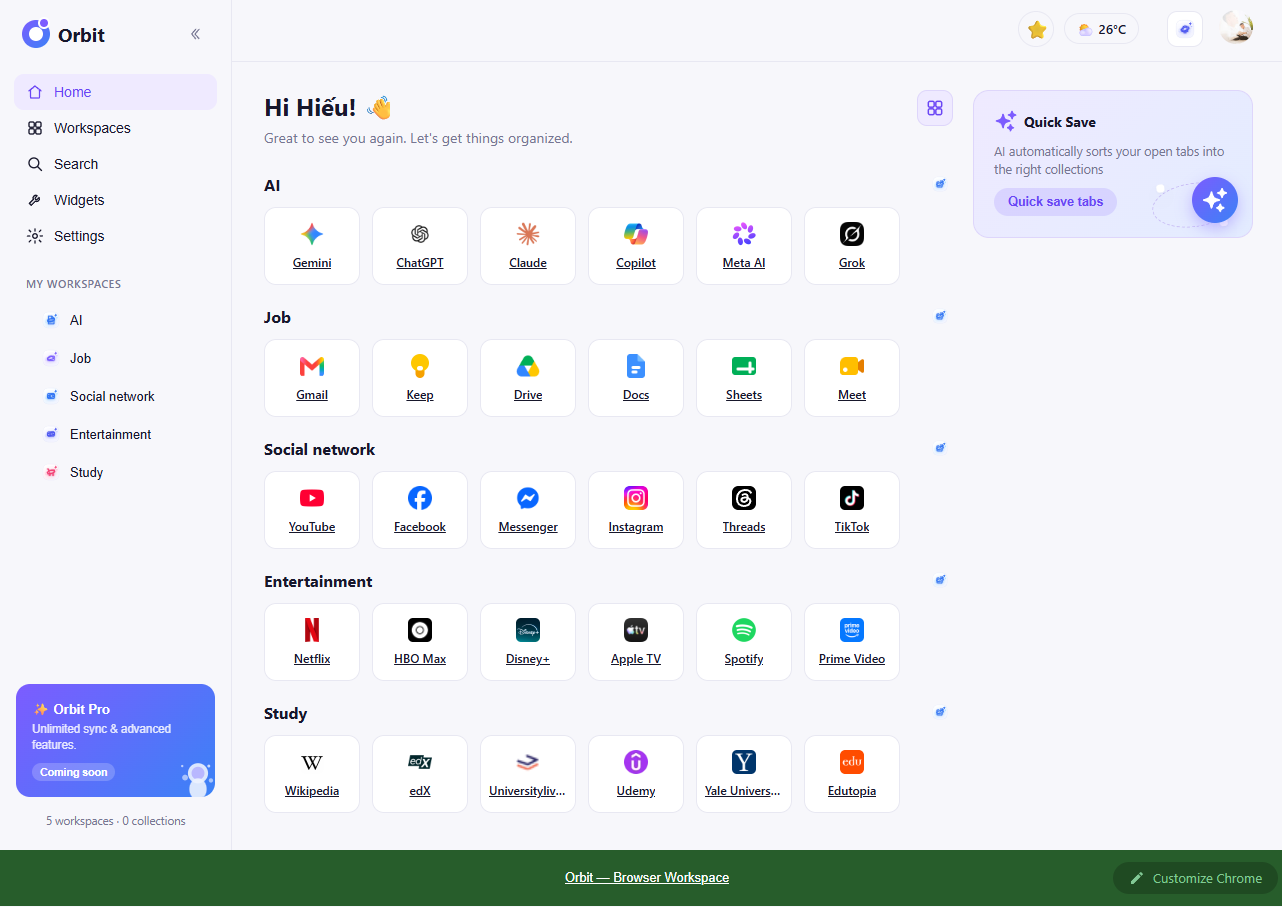This screenshot has width=1282, height=907.
Task: Open the Copilot tile
Action: point(636,246)
